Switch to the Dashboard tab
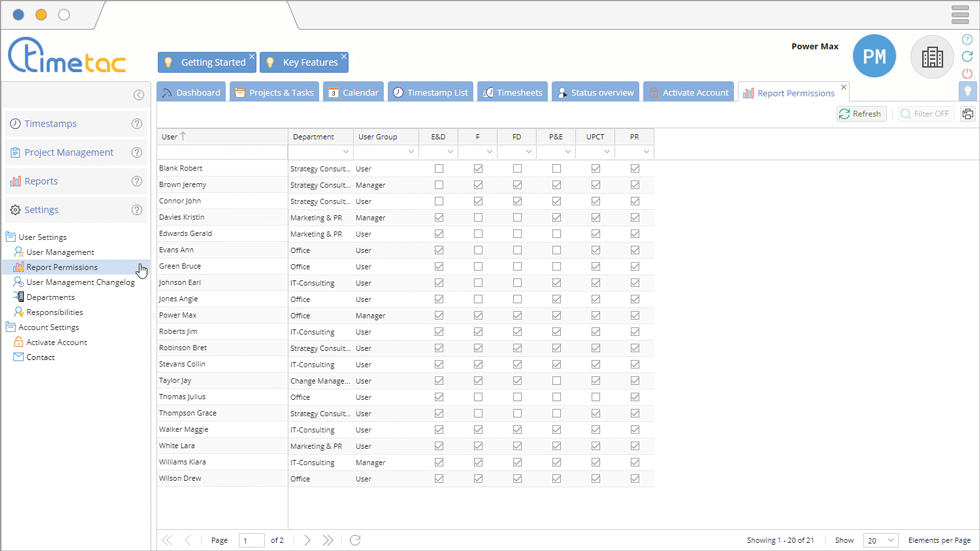The width and height of the screenshot is (980, 551). (191, 92)
